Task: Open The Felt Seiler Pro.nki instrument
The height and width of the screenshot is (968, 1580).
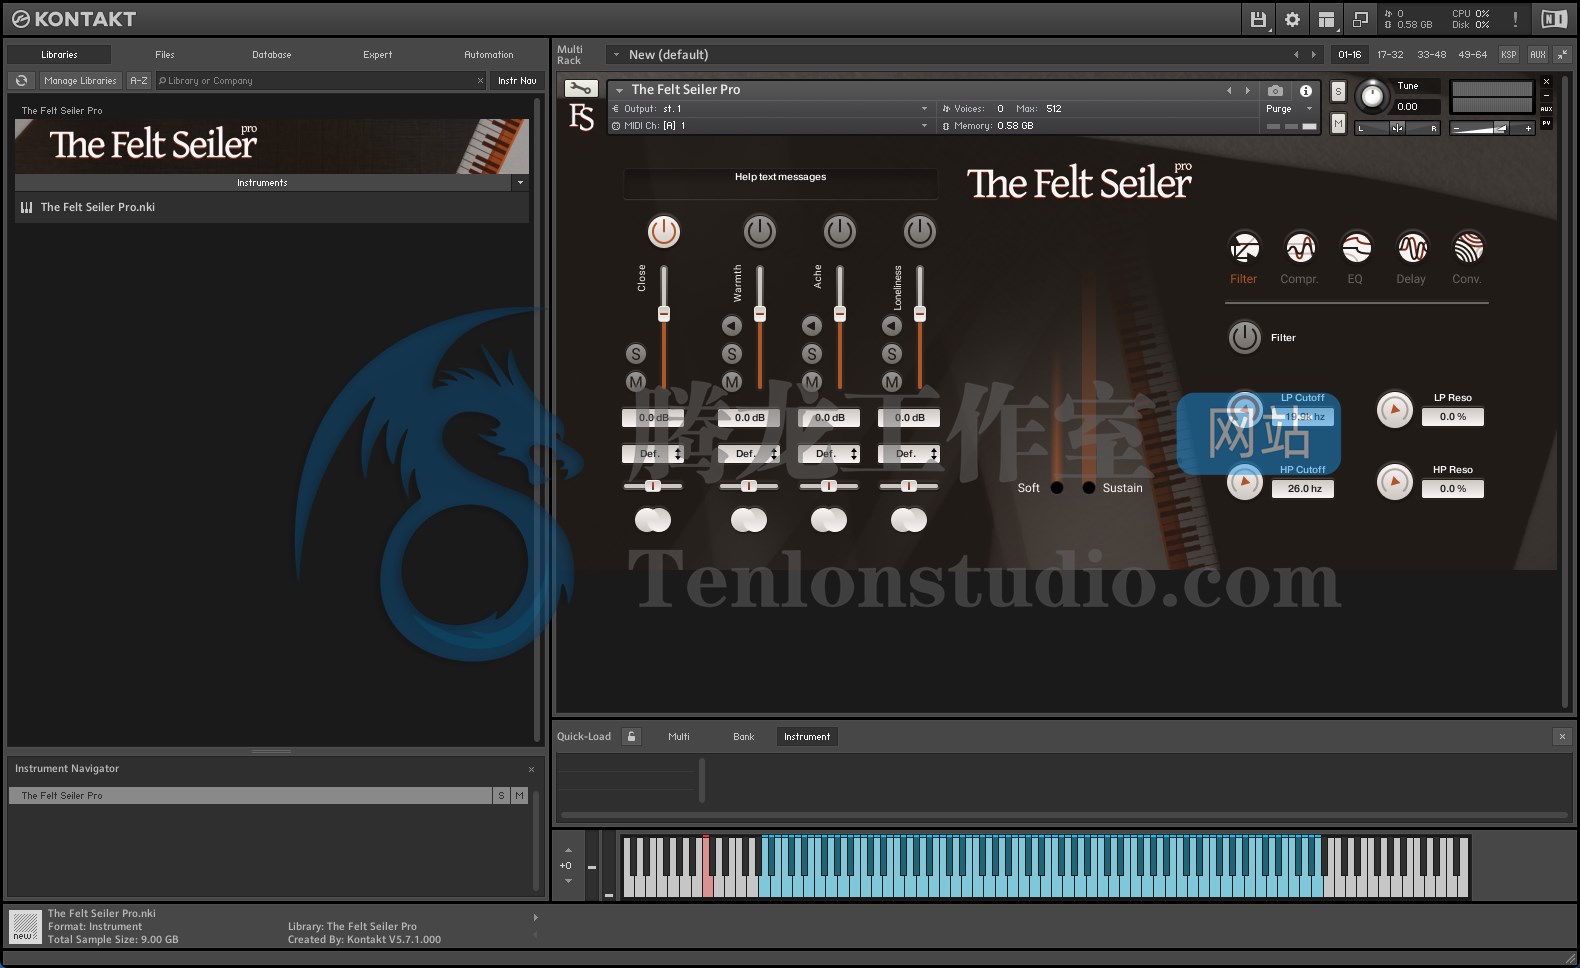Action: pyautogui.click(x=271, y=207)
